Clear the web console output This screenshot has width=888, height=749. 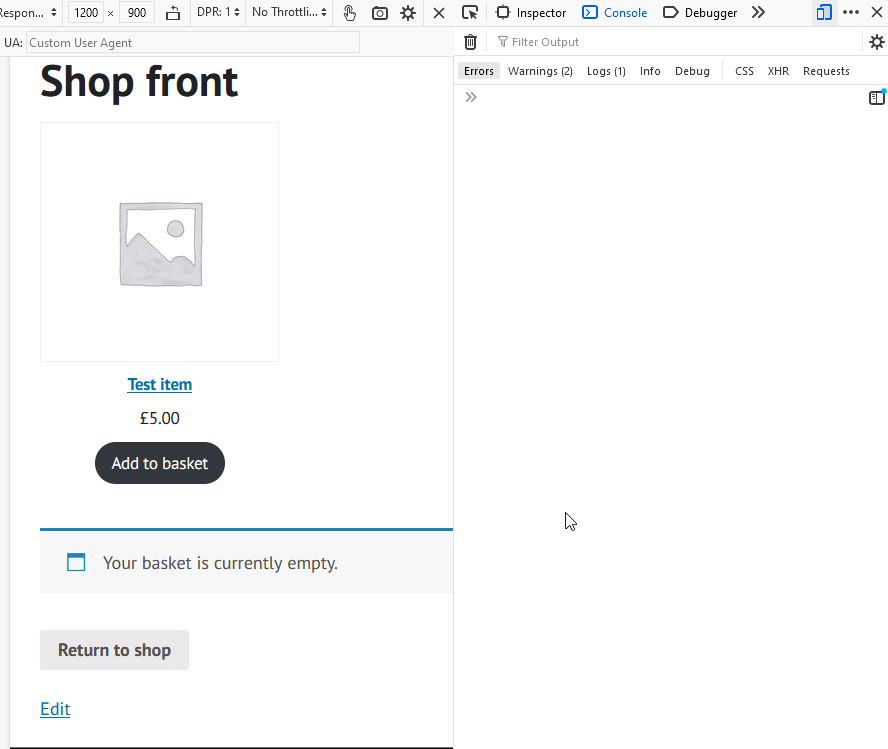(470, 42)
